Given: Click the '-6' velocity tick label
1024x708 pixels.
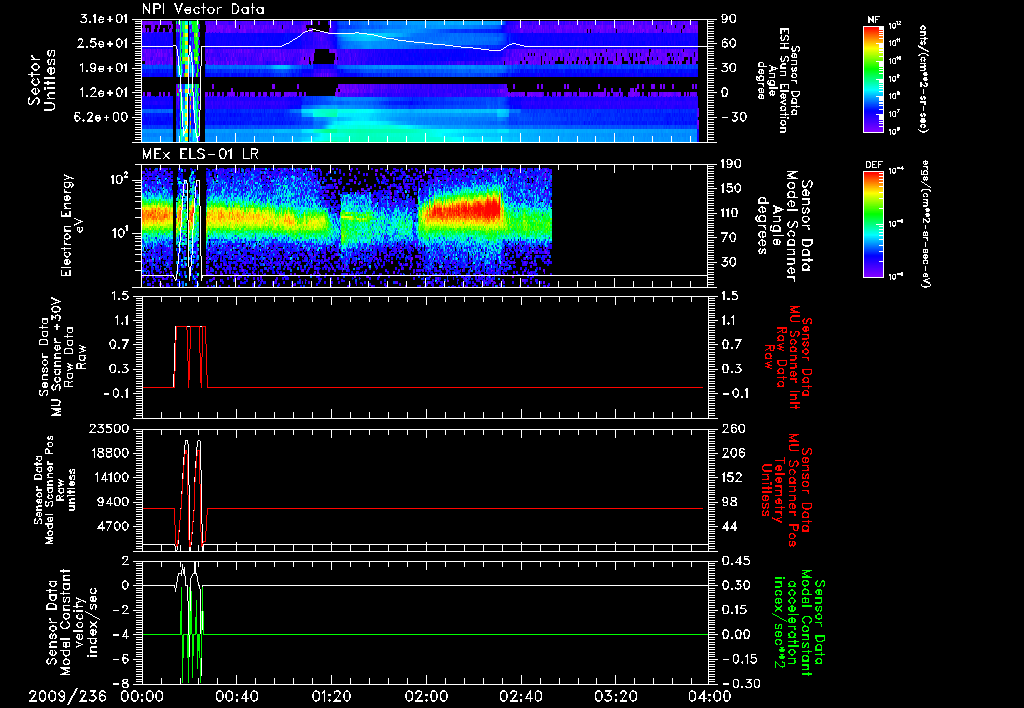Looking at the screenshot, I should 121,659.
